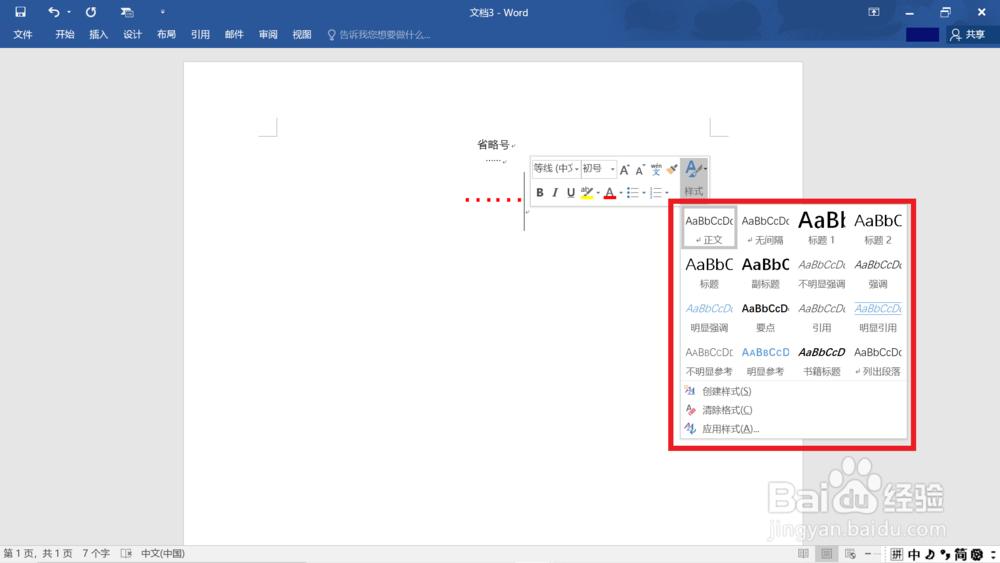Apply the 标题 2 style
1000x563 pixels.
pyautogui.click(x=878, y=228)
